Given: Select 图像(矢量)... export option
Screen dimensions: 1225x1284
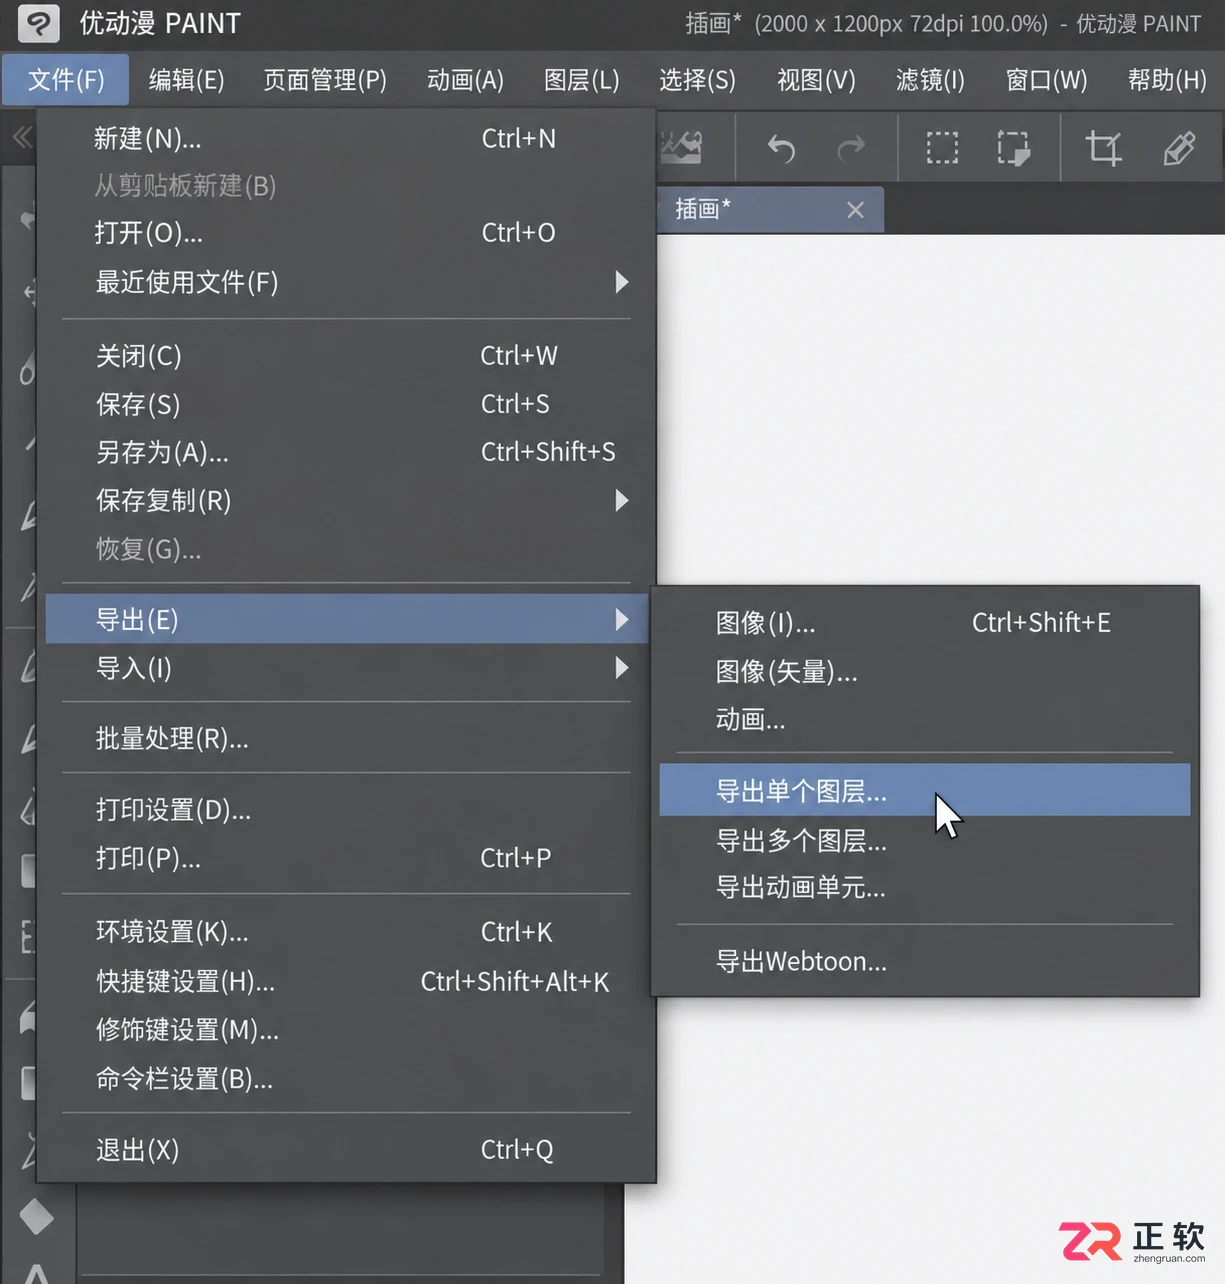Looking at the screenshot, I should point(925,671).
